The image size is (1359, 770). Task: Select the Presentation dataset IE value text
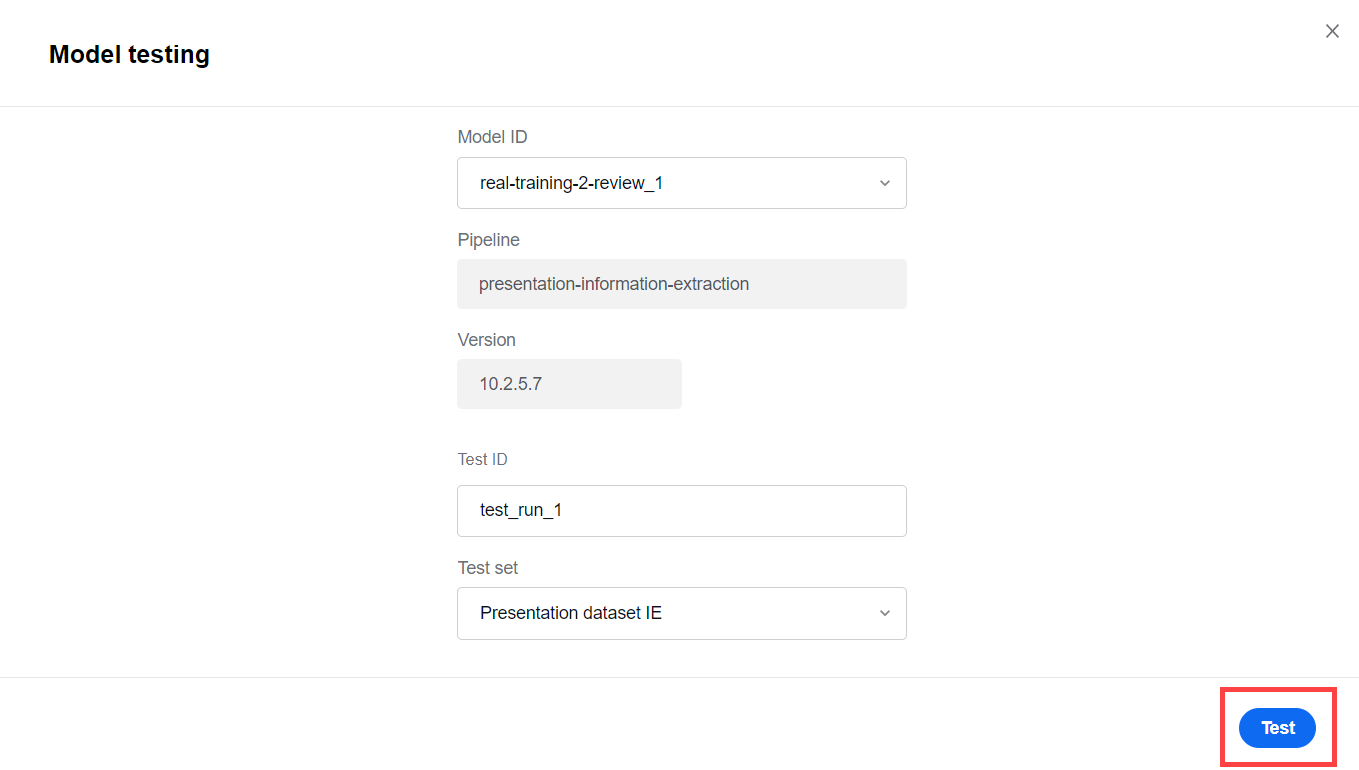coord(571,613)
